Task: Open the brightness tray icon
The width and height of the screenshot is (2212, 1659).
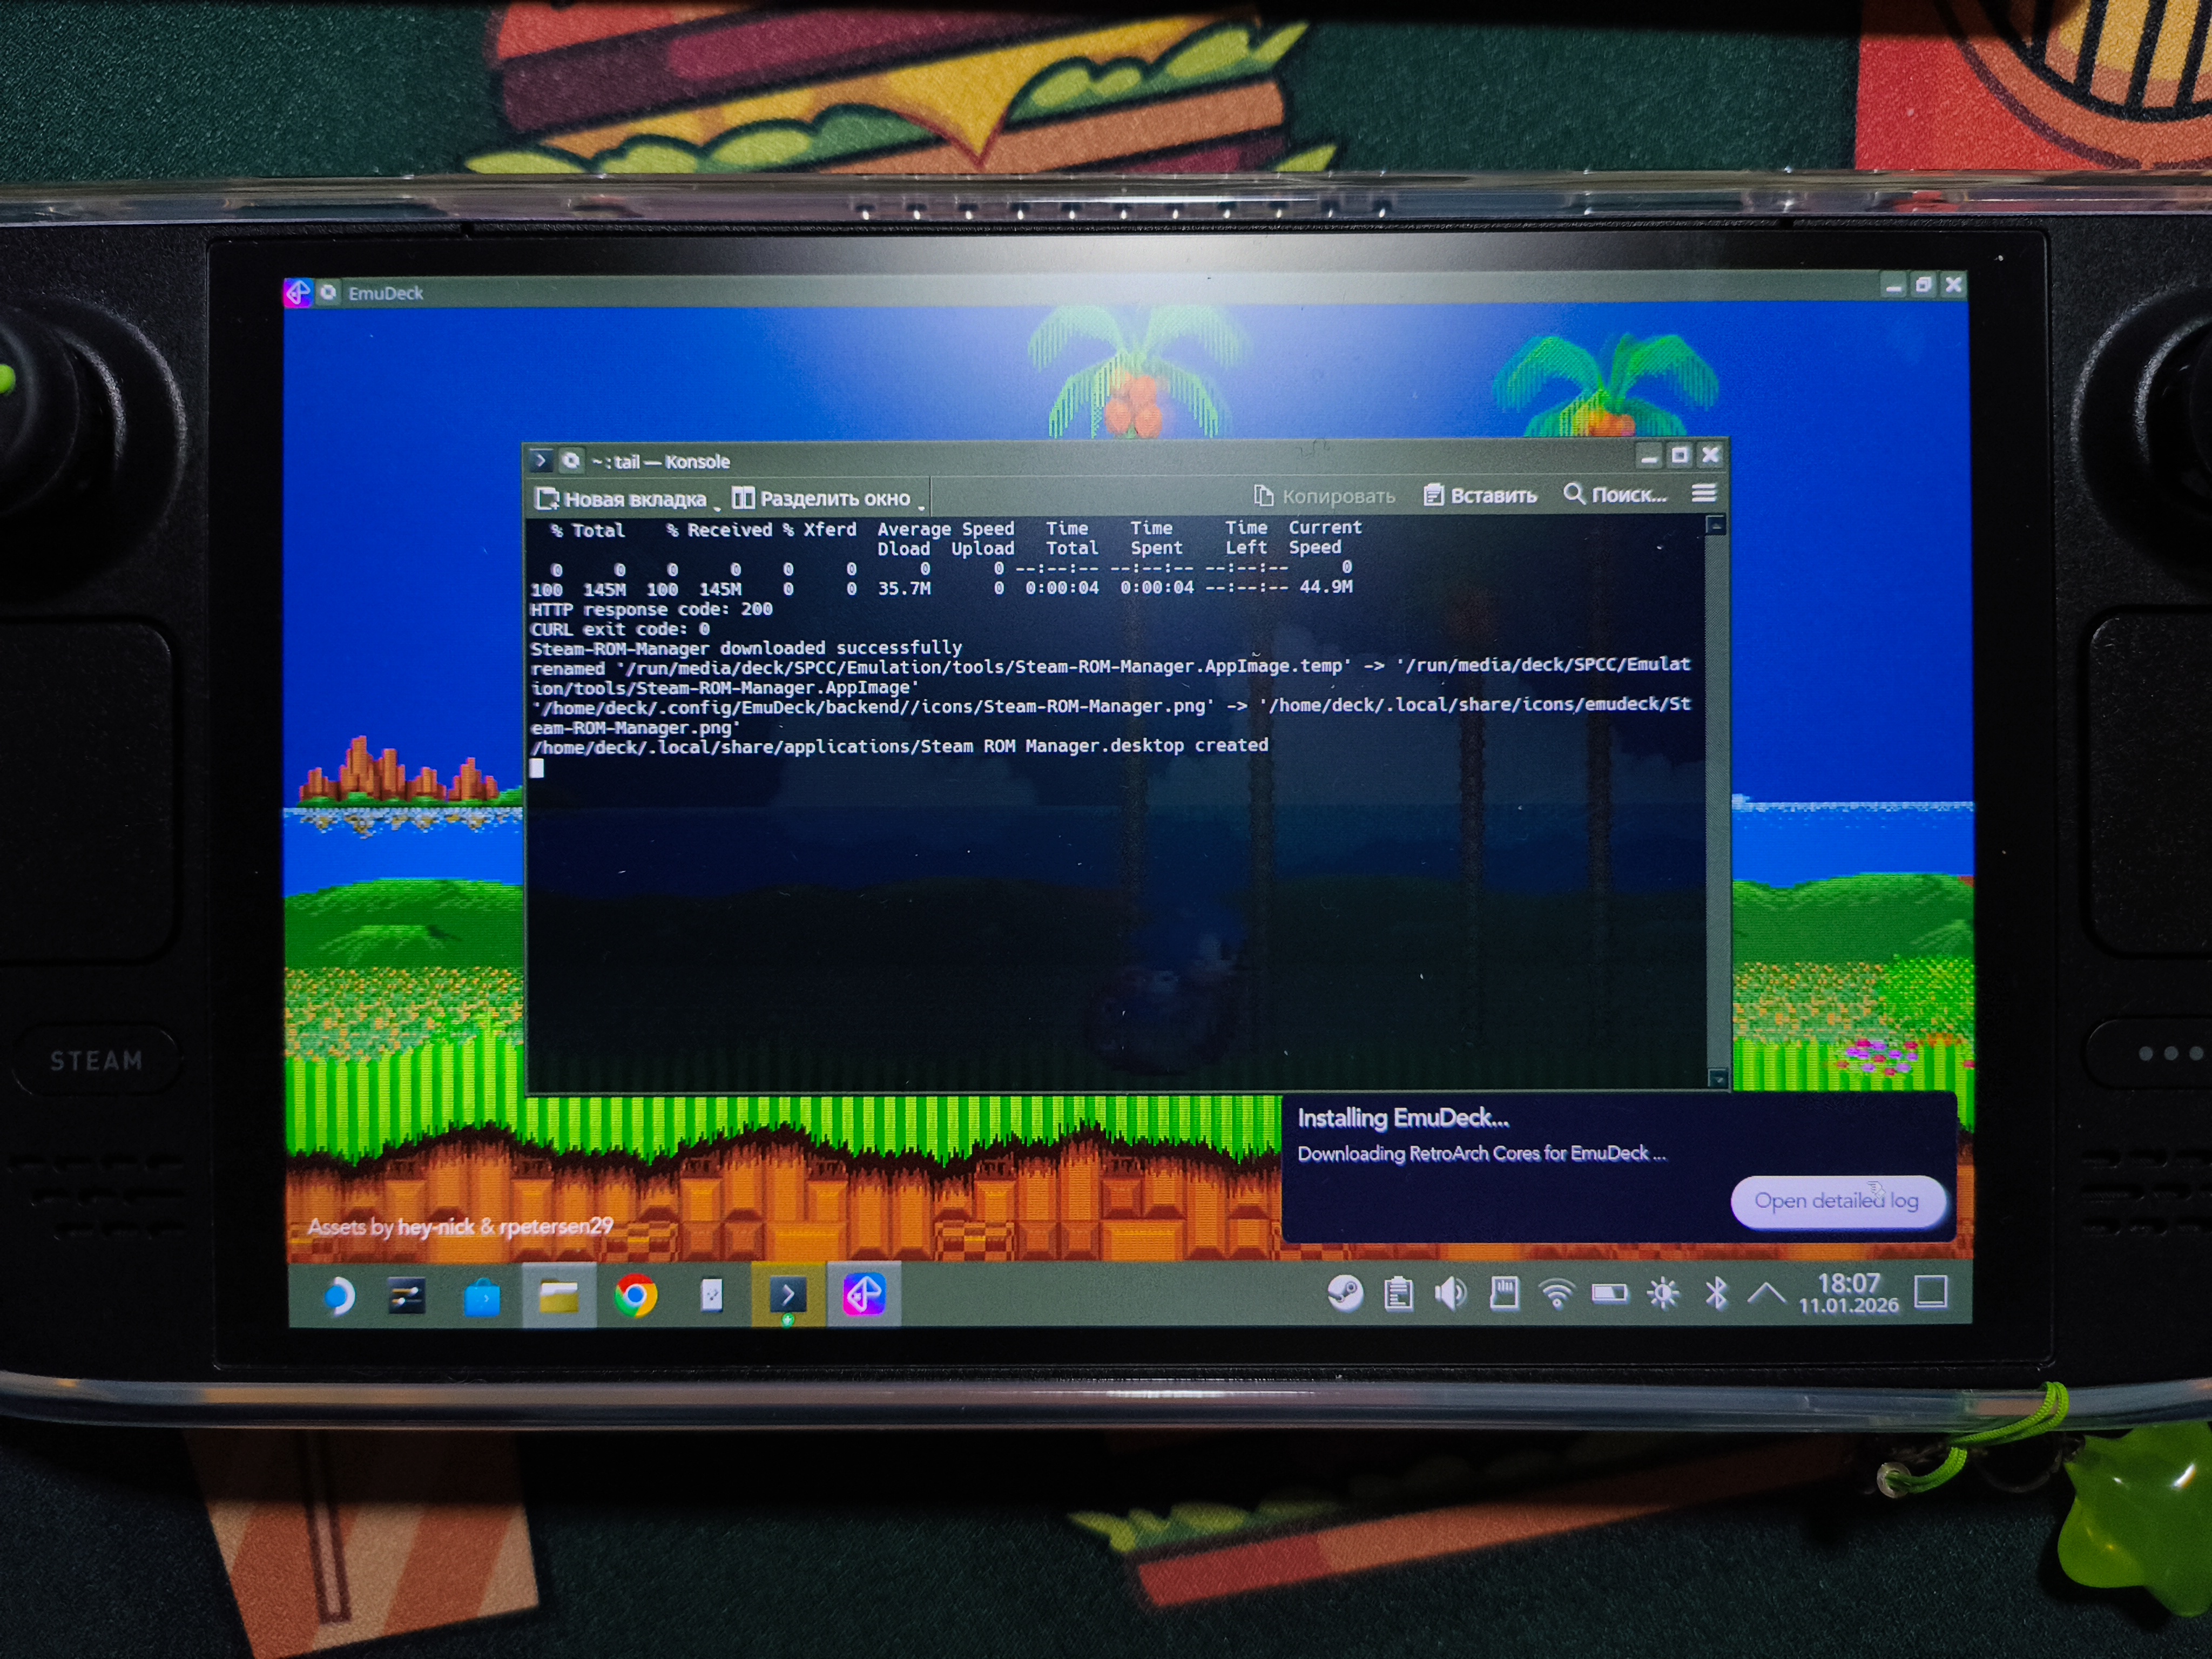Action: click(x=1663, y=1294)
